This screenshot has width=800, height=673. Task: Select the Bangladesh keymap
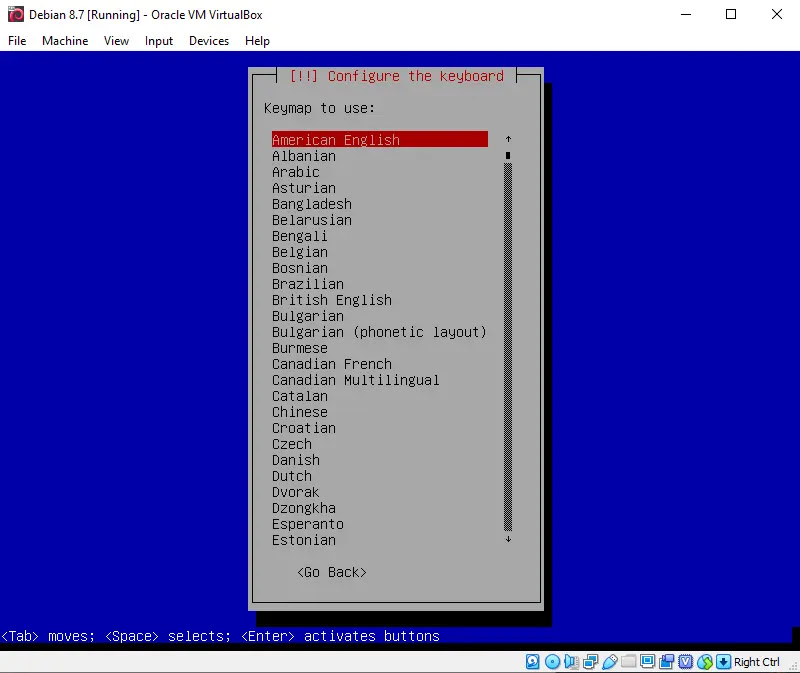(380, 204)
